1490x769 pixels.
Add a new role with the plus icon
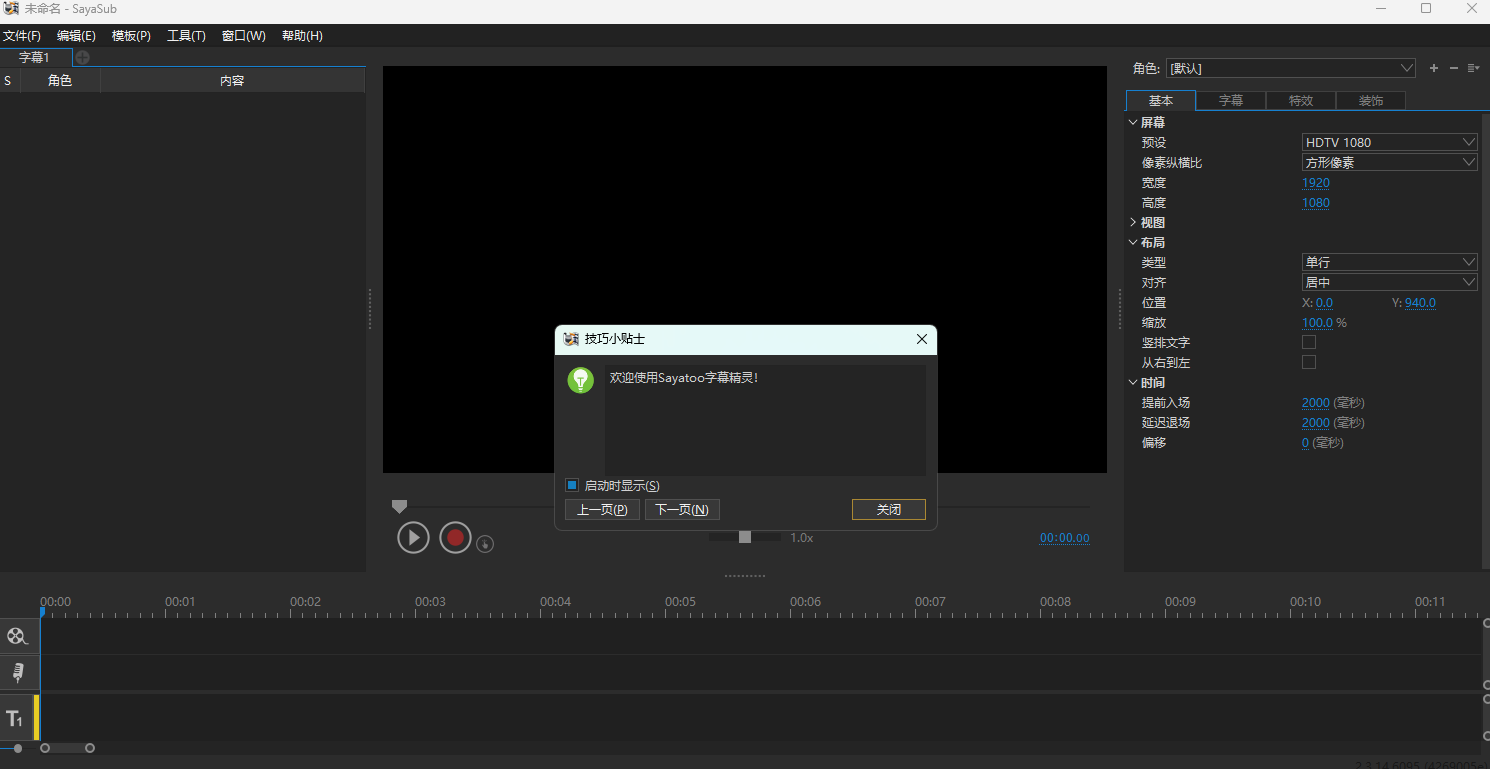tap(1433, 68)
